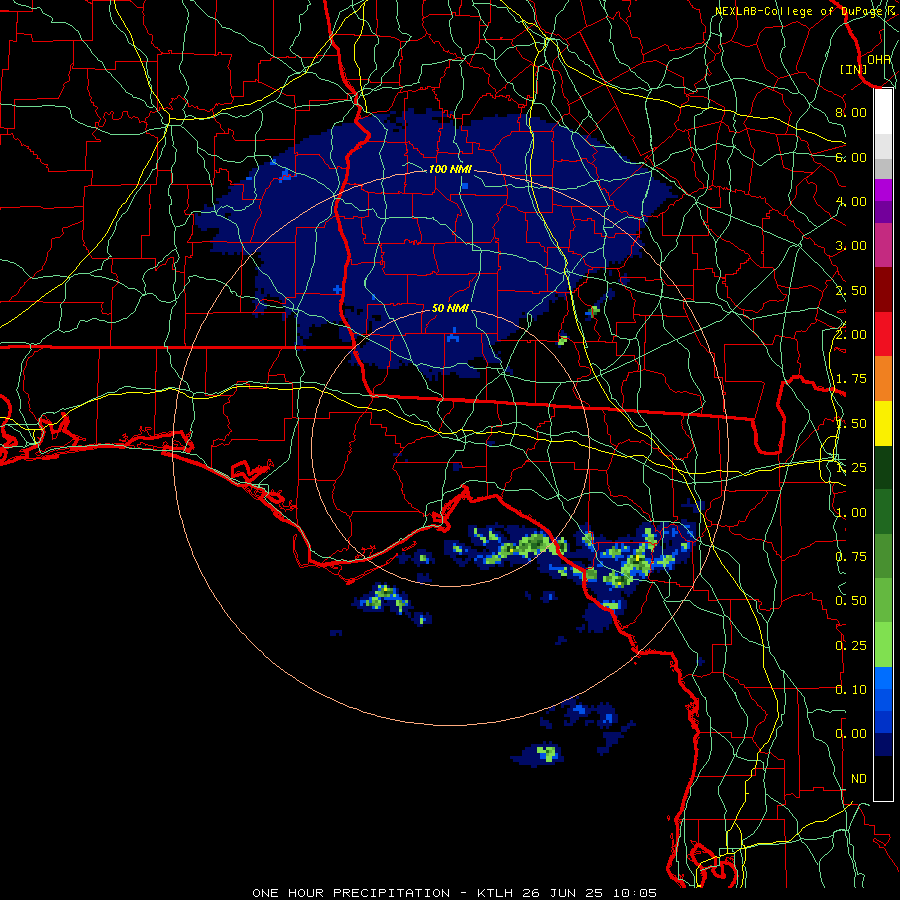Screen dimensions: 900x900
Task: Click the ONE HOUR PRECIPITATION title text
Action: [x=351, y=893]
